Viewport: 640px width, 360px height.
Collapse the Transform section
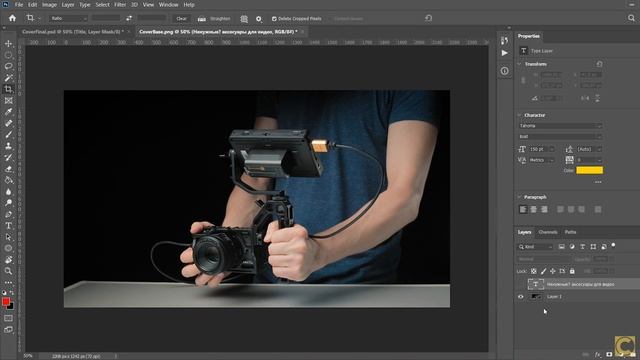pos(520,64)
